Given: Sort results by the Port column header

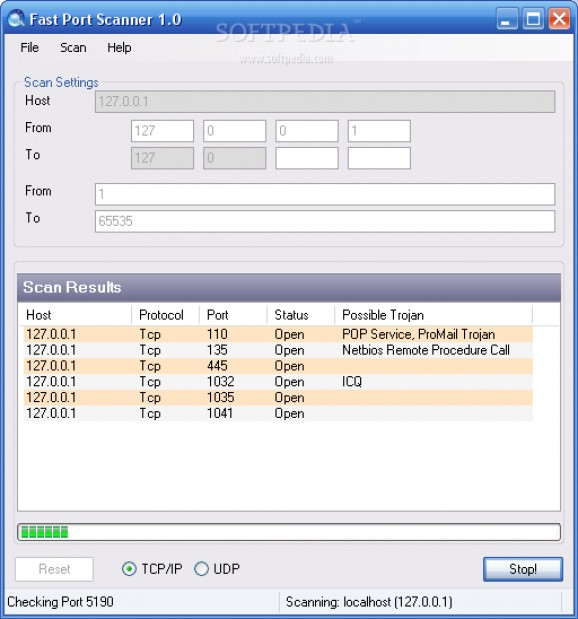Looking at the screenshot, I should [x=233, y=315].
